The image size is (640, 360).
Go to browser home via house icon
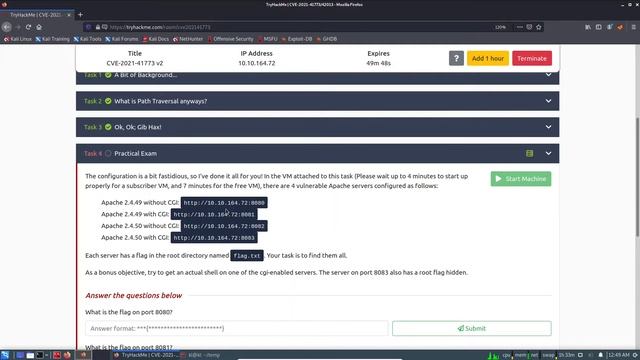39,27
